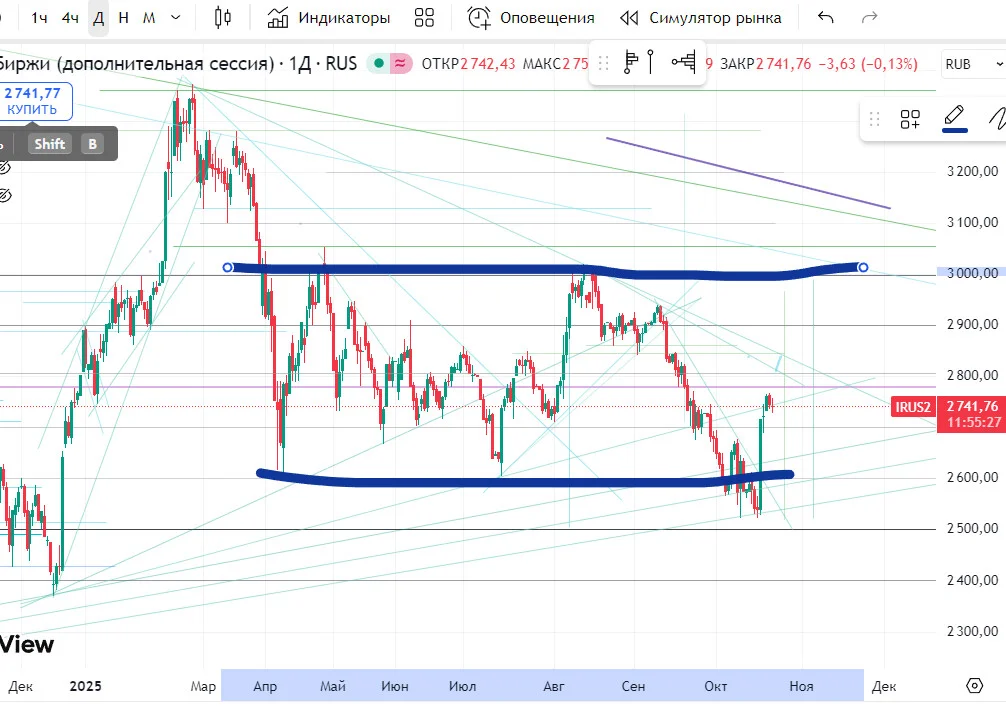Click the 2025 year label on time axis
The height and width of the screenshot is (711, 1006).
(85, 686)
